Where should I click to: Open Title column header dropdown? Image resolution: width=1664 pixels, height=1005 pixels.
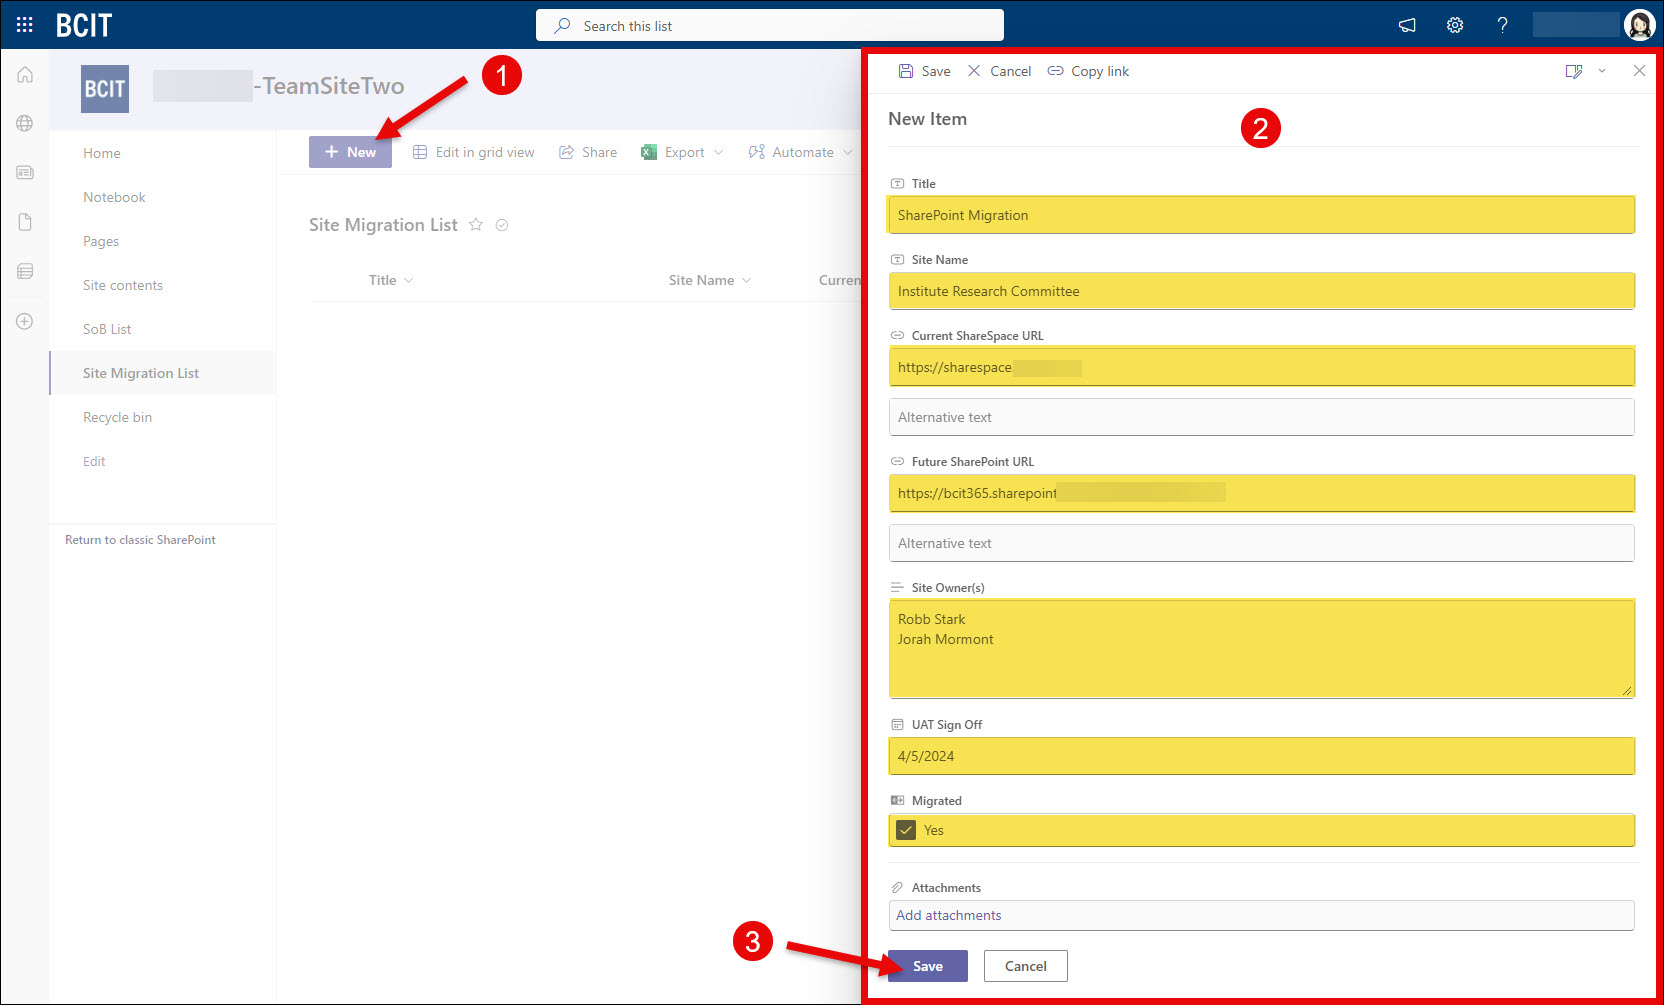click(391, 280)
